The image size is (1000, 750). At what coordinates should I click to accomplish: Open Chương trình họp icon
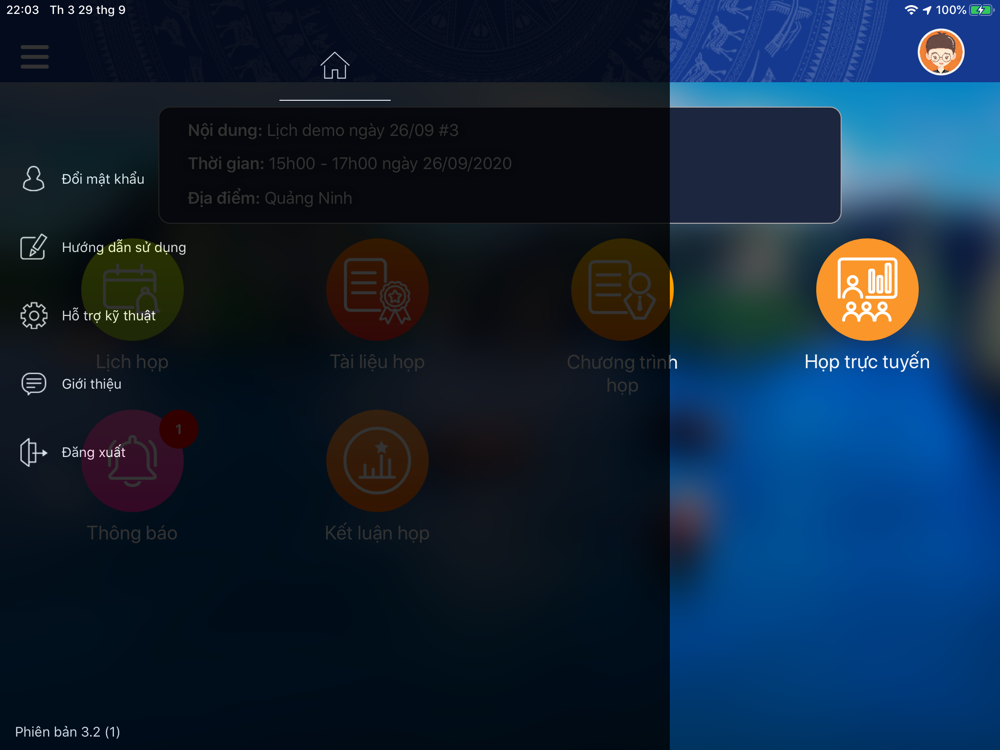click(x=622, y=290)
